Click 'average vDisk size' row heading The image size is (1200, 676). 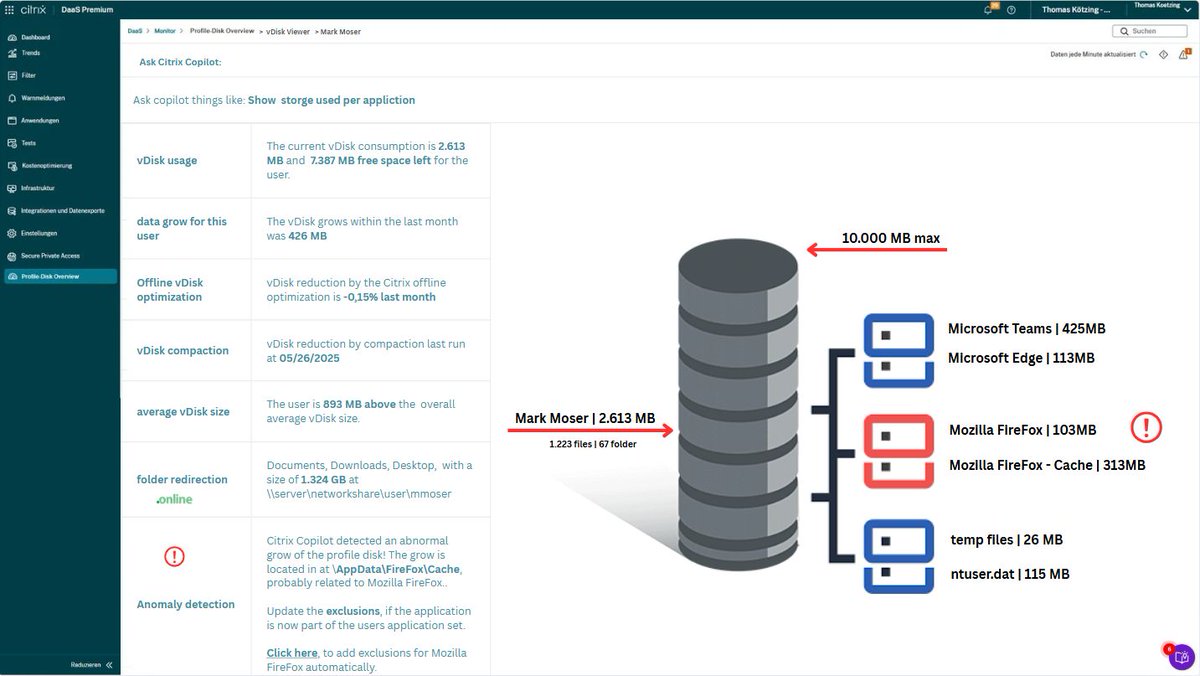(183, 411)
